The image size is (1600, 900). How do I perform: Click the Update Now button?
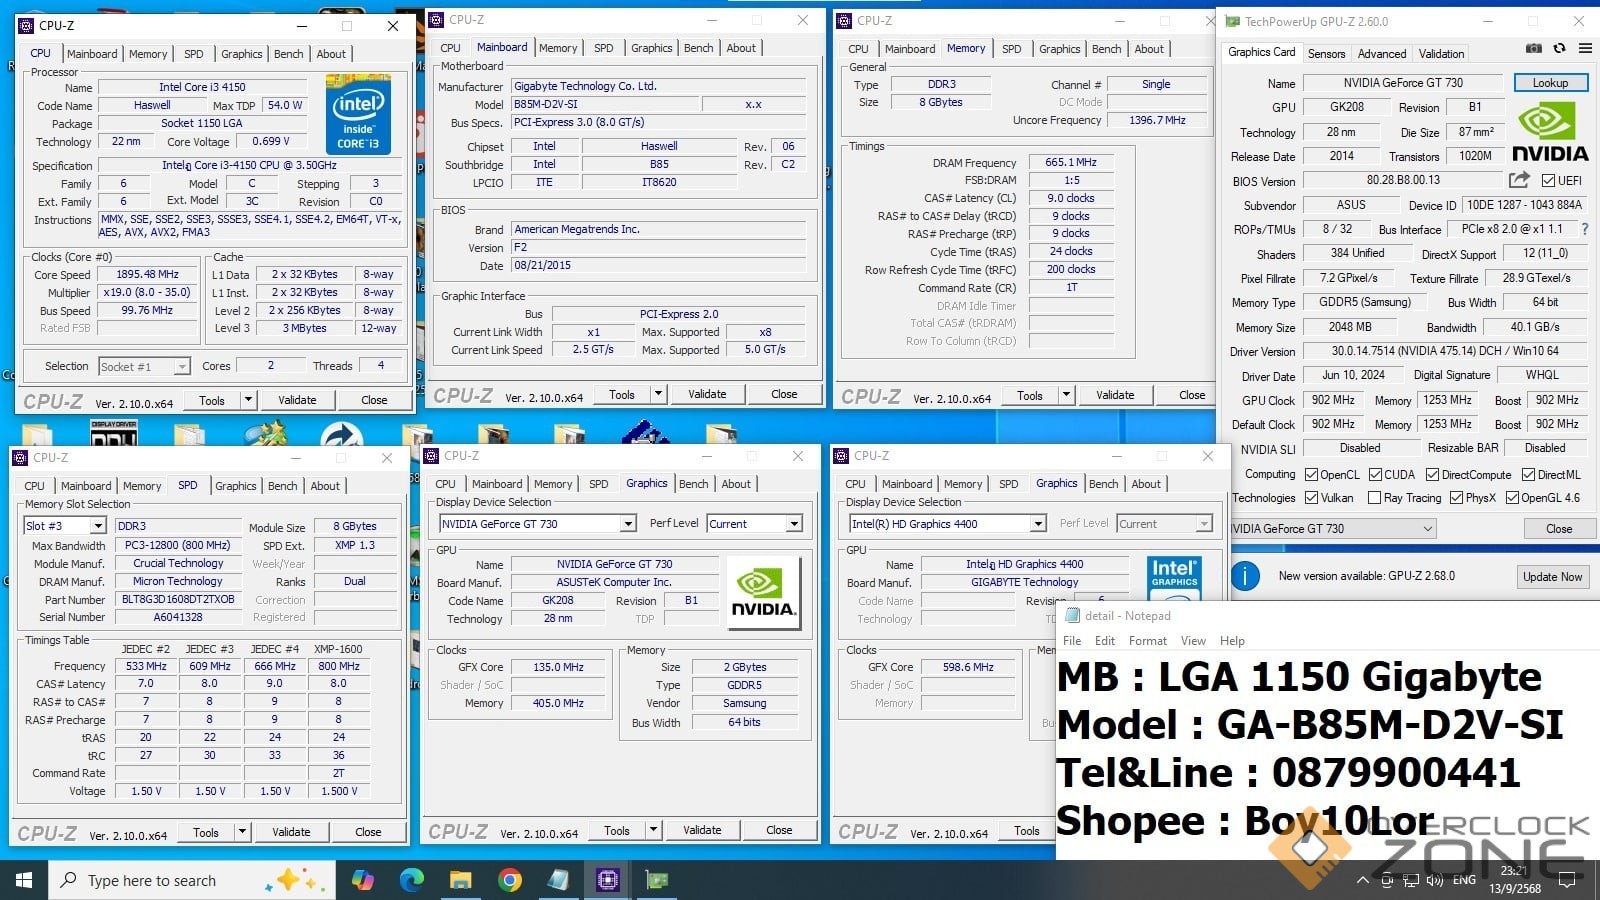(x=1552, y=577)
